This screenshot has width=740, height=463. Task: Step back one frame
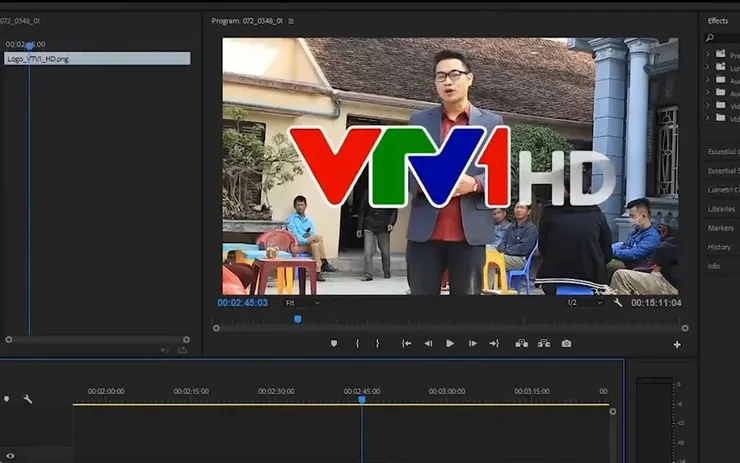coord(428,344)
